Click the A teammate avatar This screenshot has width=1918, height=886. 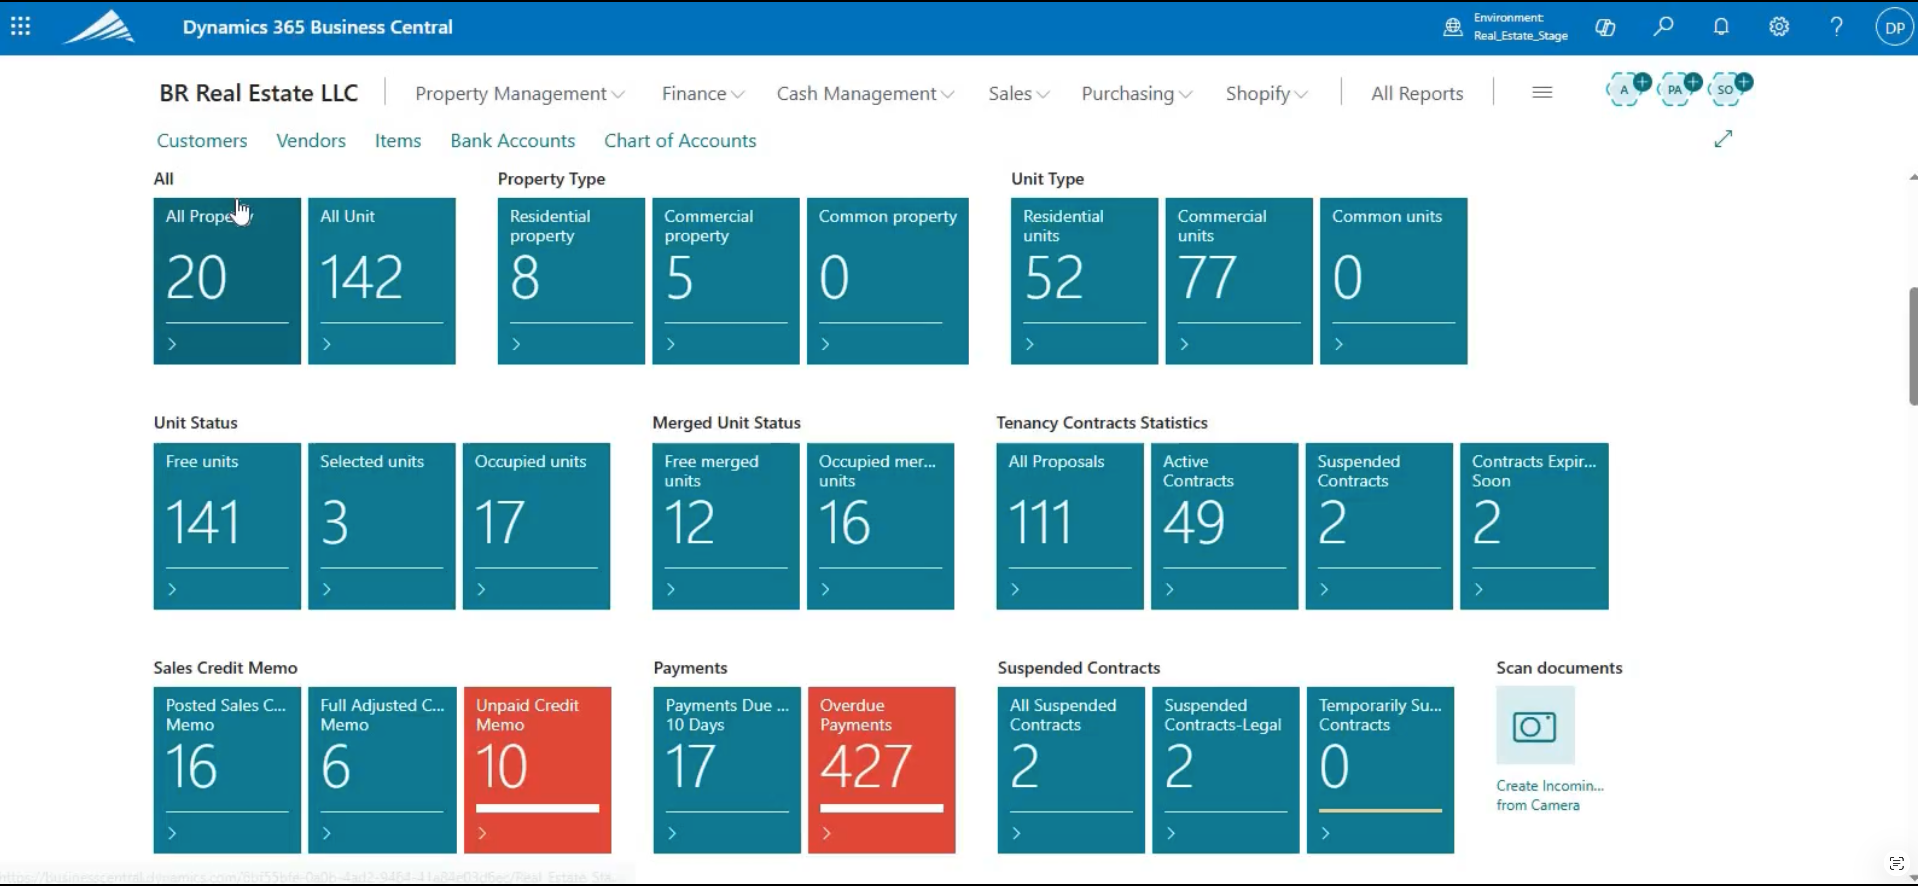pos(1625,90)
